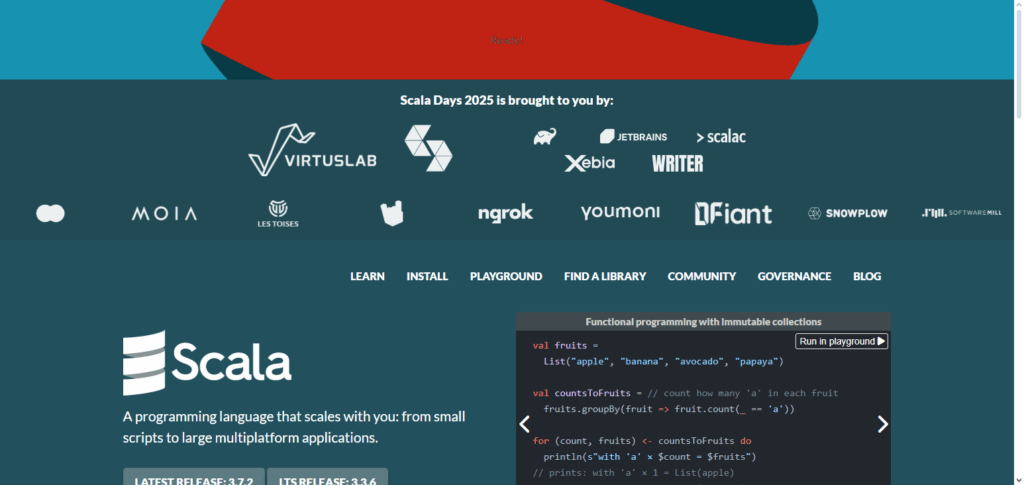Open the SoftwareMill sponsor logo
The height and width of the screenshot is (485, 1024).
(x=961, y=213)
